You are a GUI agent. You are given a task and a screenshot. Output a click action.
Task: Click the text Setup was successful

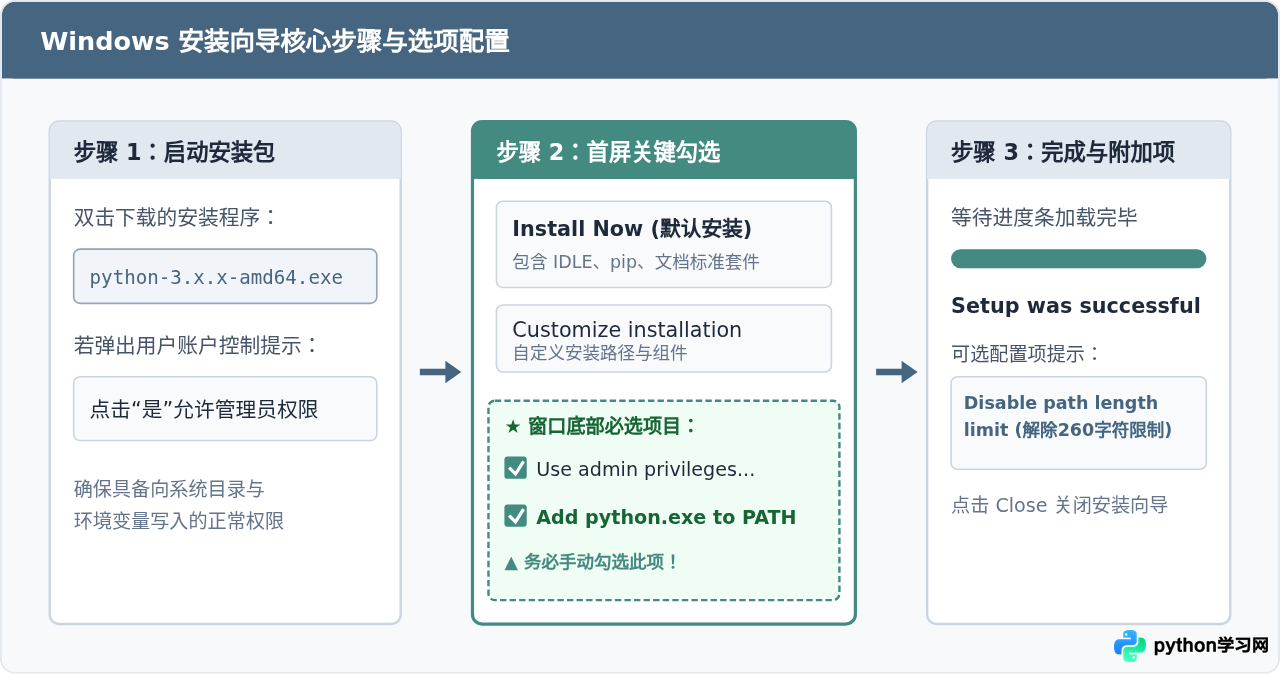[1076, 306]
